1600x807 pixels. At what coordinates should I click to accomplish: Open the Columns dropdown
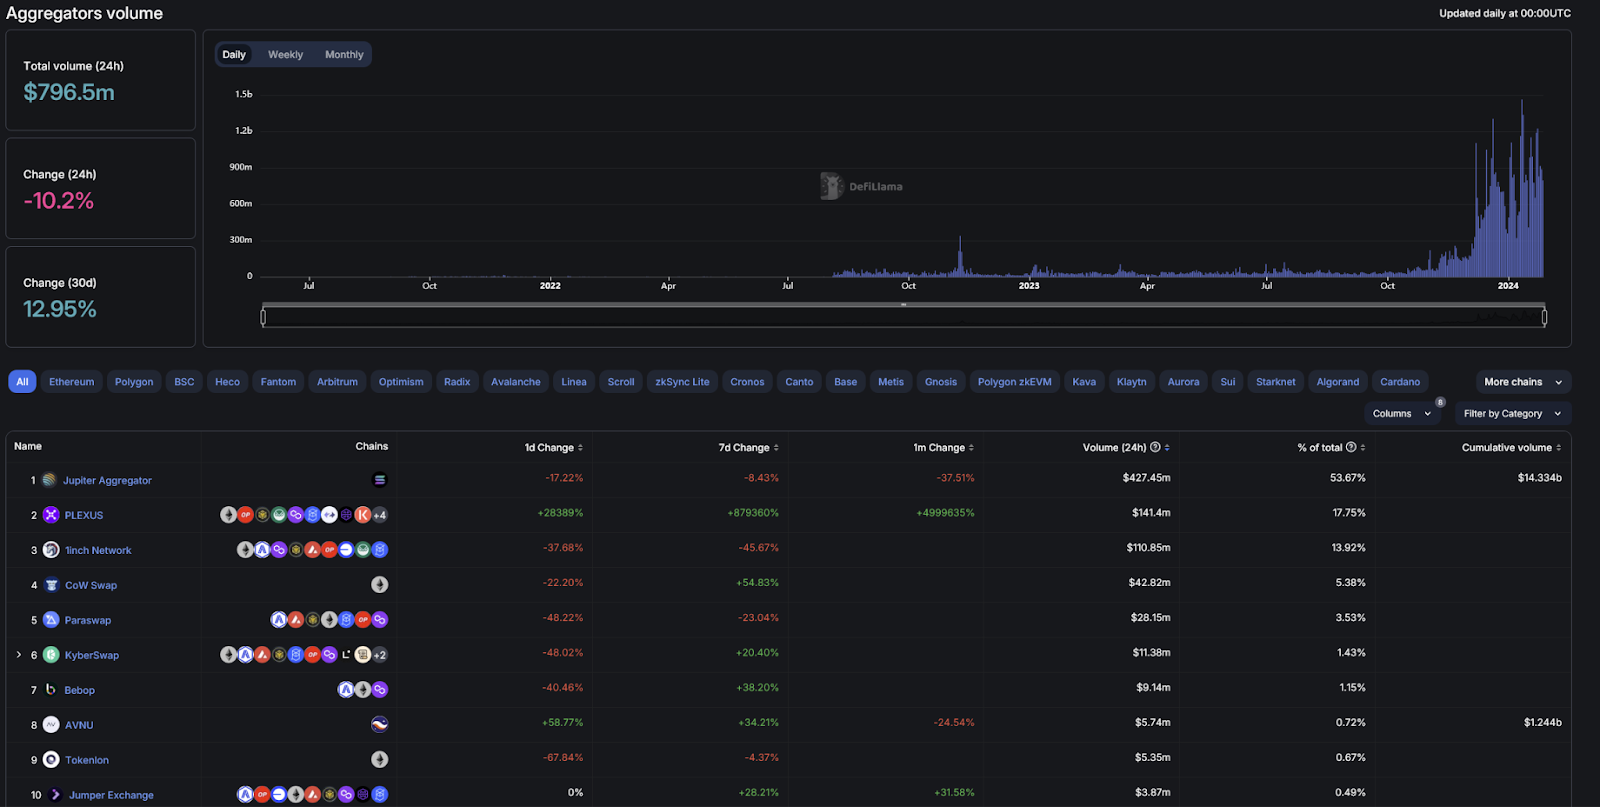[x=1402, y=414]
